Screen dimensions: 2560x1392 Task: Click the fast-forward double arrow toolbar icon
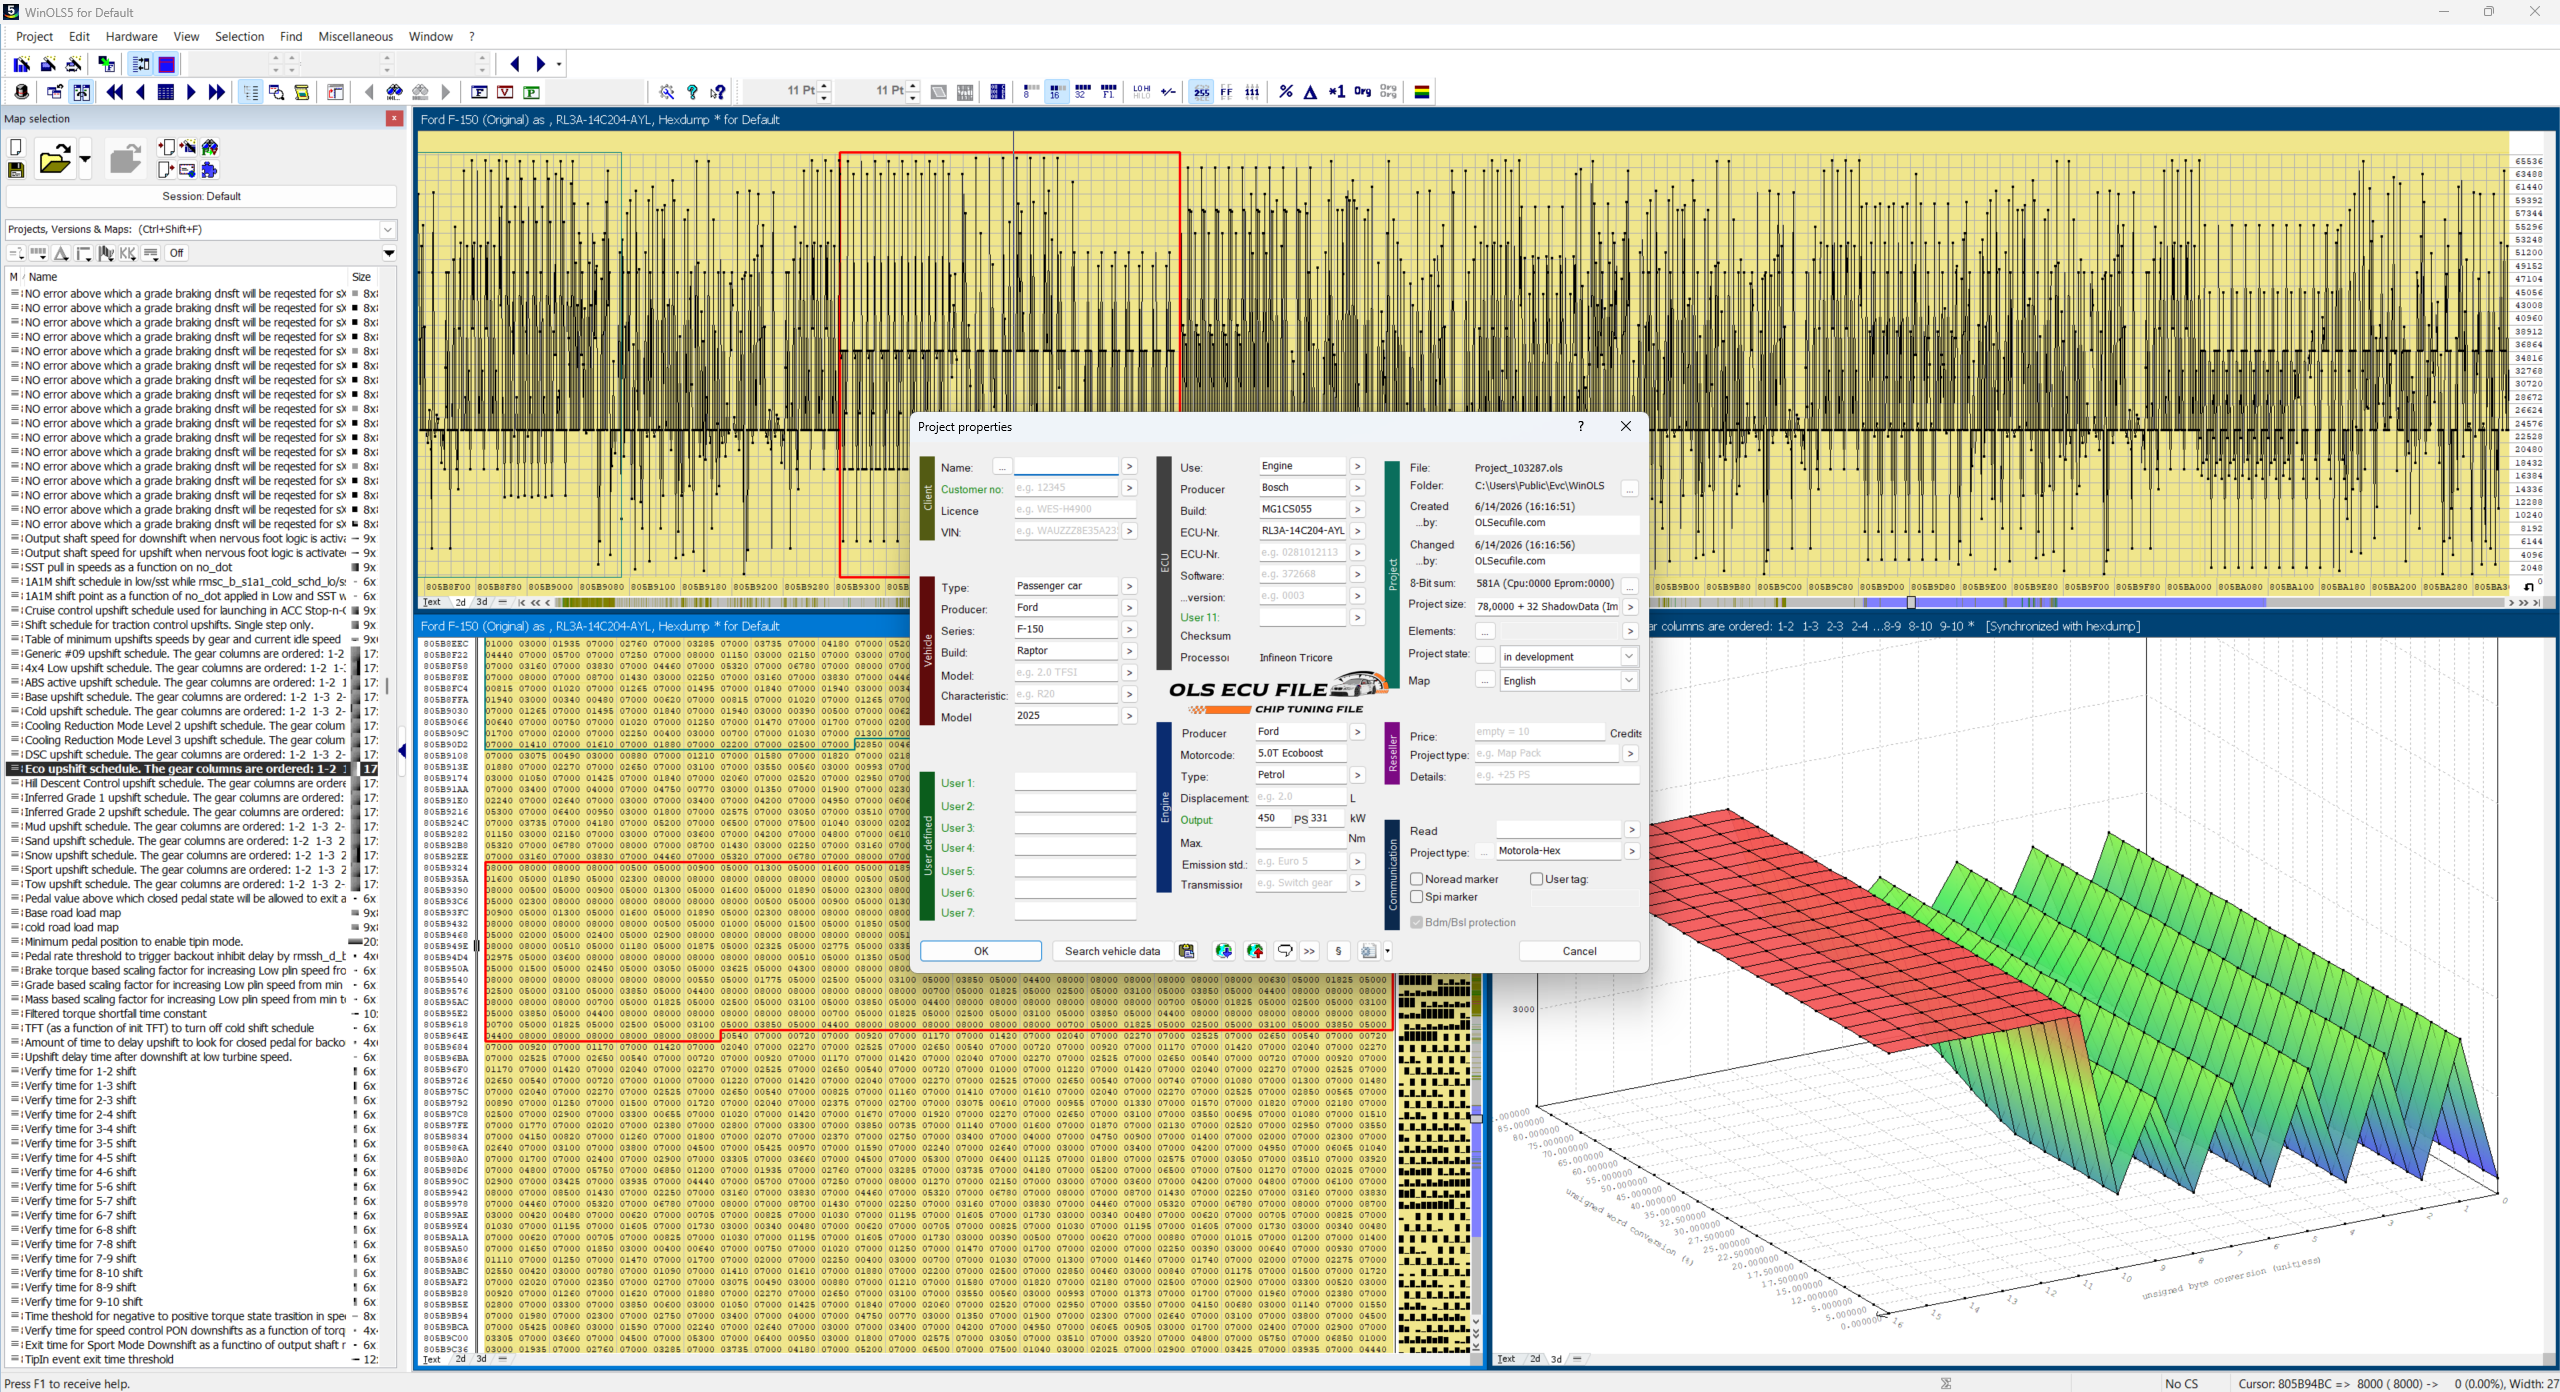217,92
